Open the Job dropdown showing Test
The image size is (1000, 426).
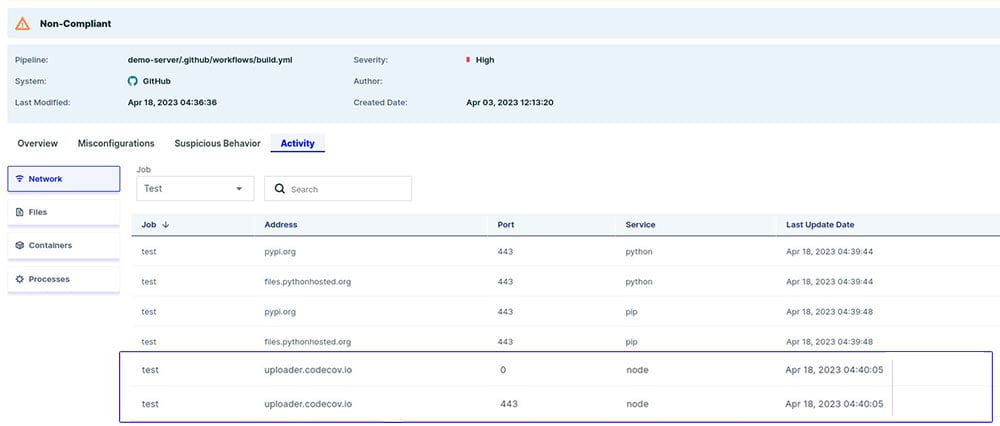click(195, 189)
